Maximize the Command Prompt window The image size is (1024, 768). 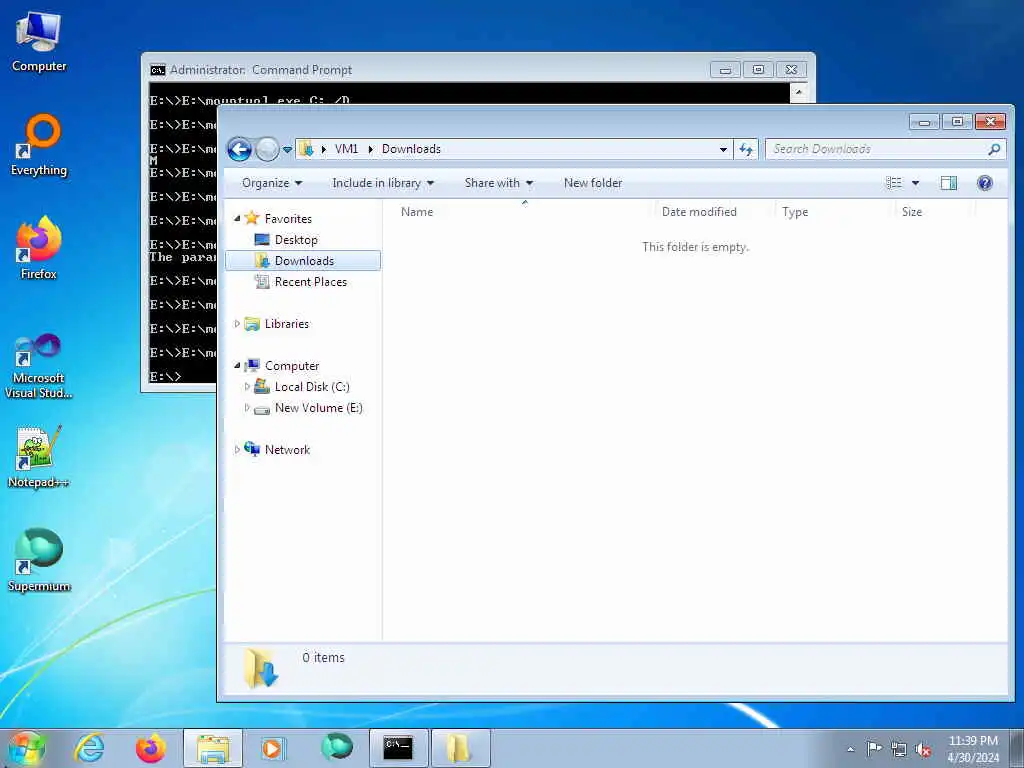pyautogui.click(x=758, y=69)
